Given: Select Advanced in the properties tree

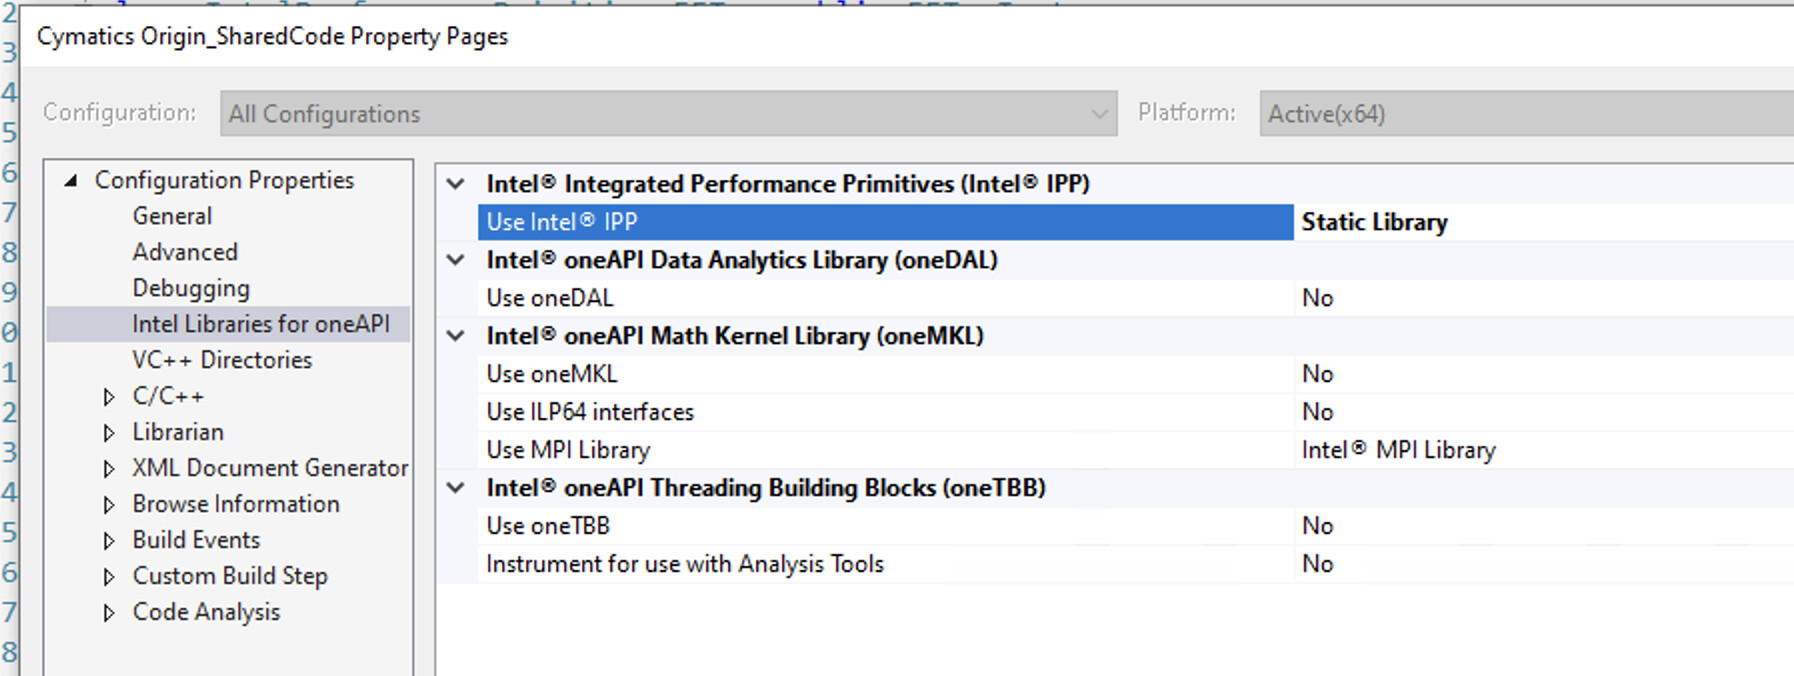Looking at the screenshot, I should click(185, 252).
